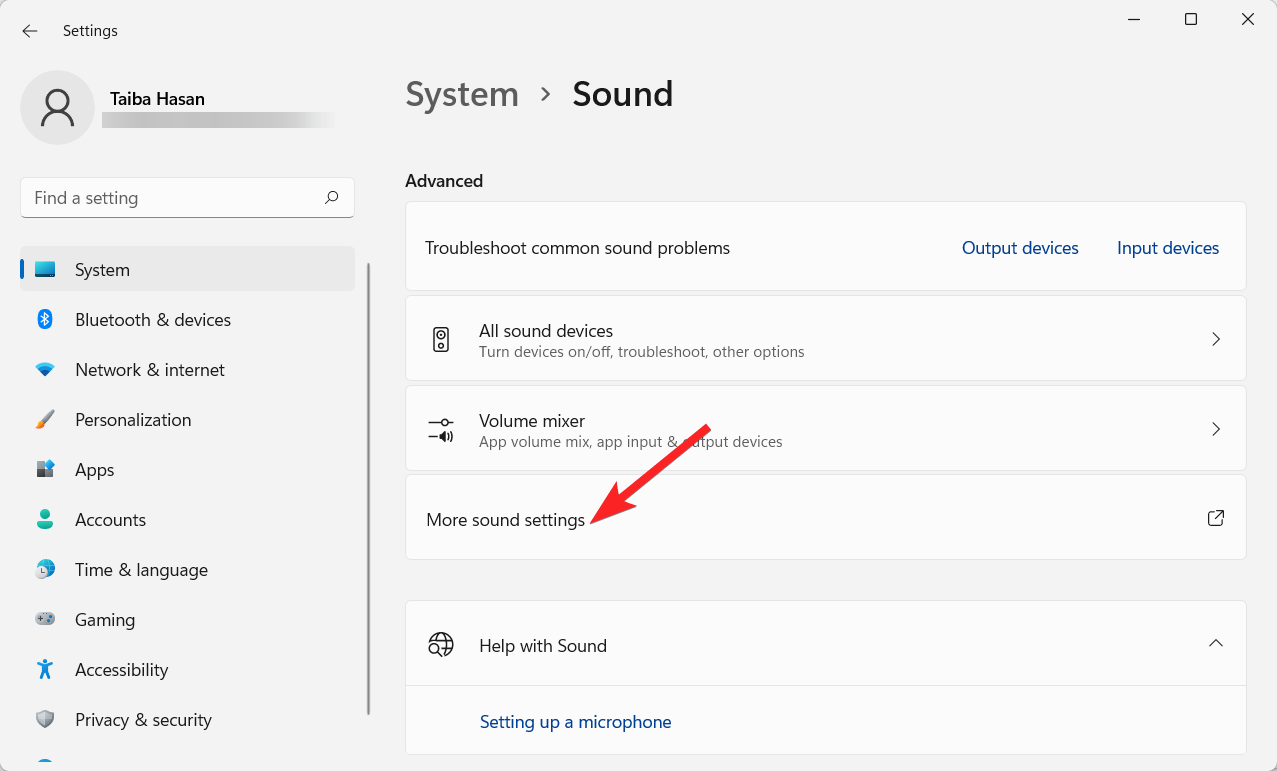Click the Taiba Hasan account name

tap(157, 99)
